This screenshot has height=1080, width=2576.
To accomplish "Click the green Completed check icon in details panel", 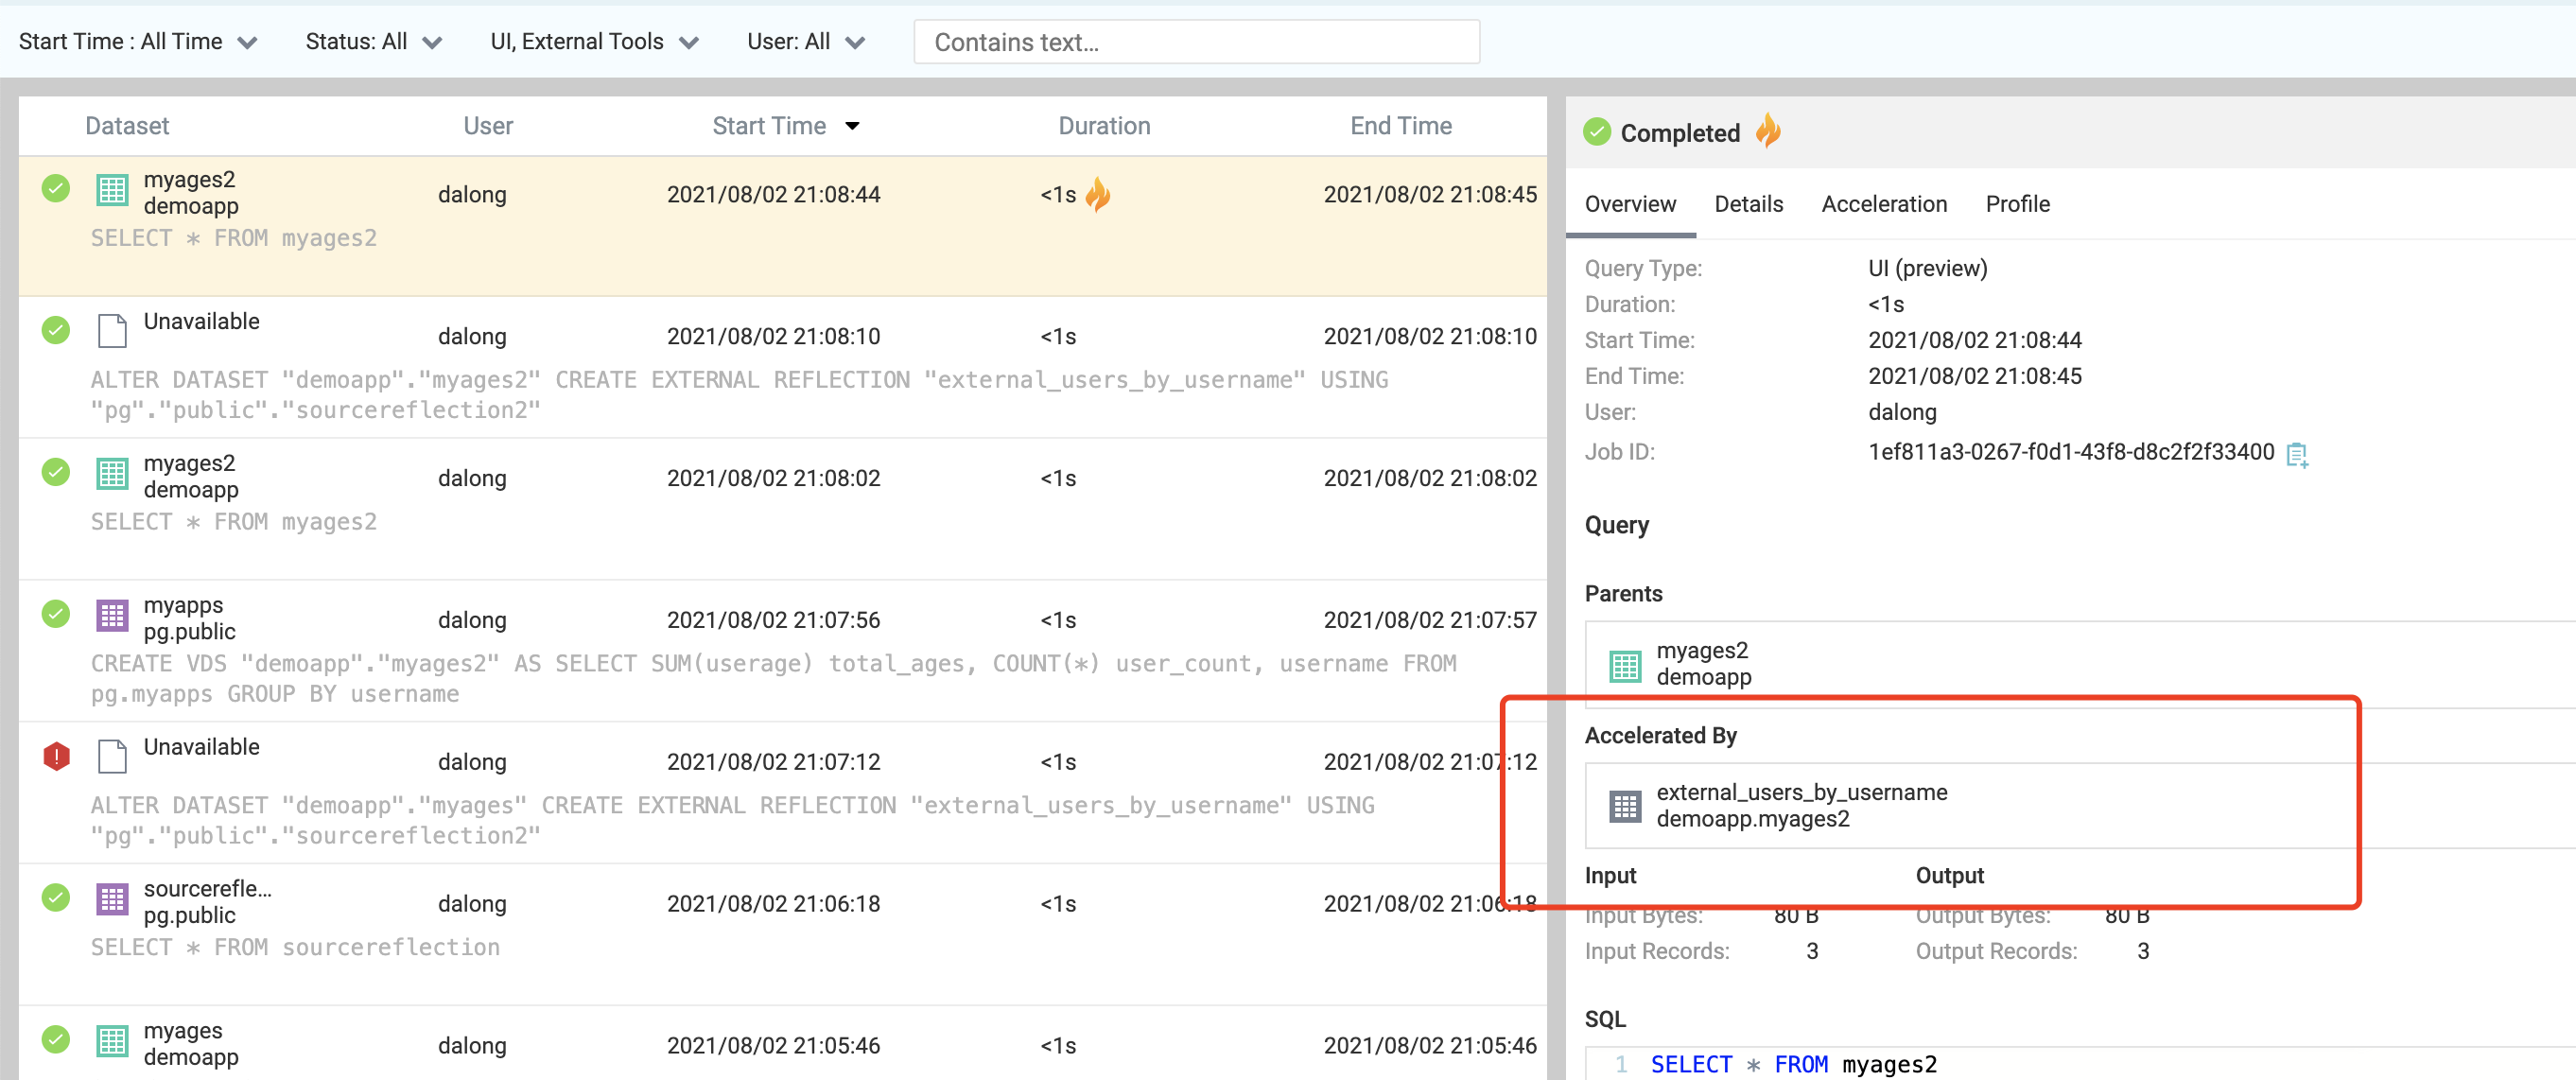I will pyautogui.click(x=1597, y=132).
